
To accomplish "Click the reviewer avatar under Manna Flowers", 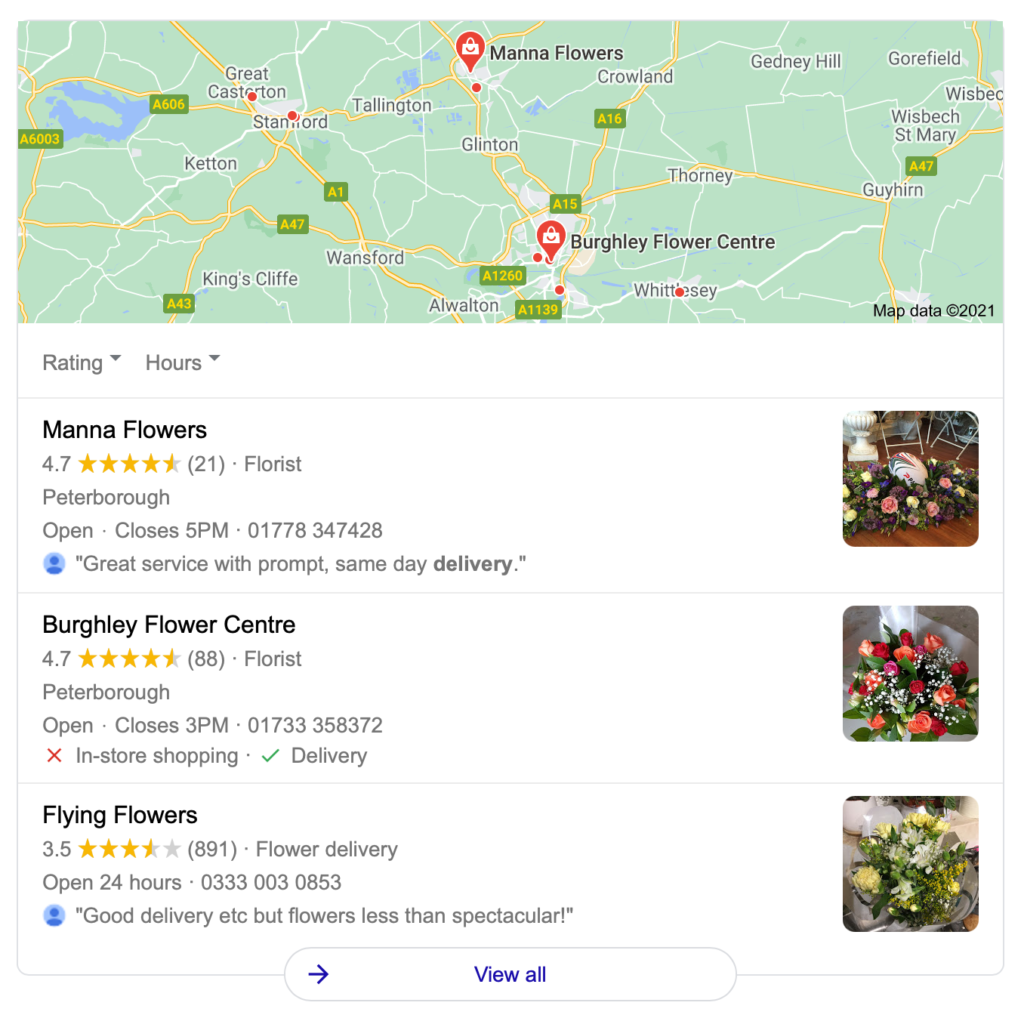I will click(54, 564).
